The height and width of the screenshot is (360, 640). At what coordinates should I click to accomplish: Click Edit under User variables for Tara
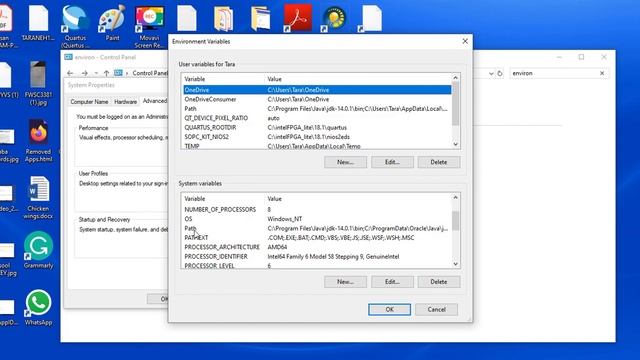coord(392,162)
